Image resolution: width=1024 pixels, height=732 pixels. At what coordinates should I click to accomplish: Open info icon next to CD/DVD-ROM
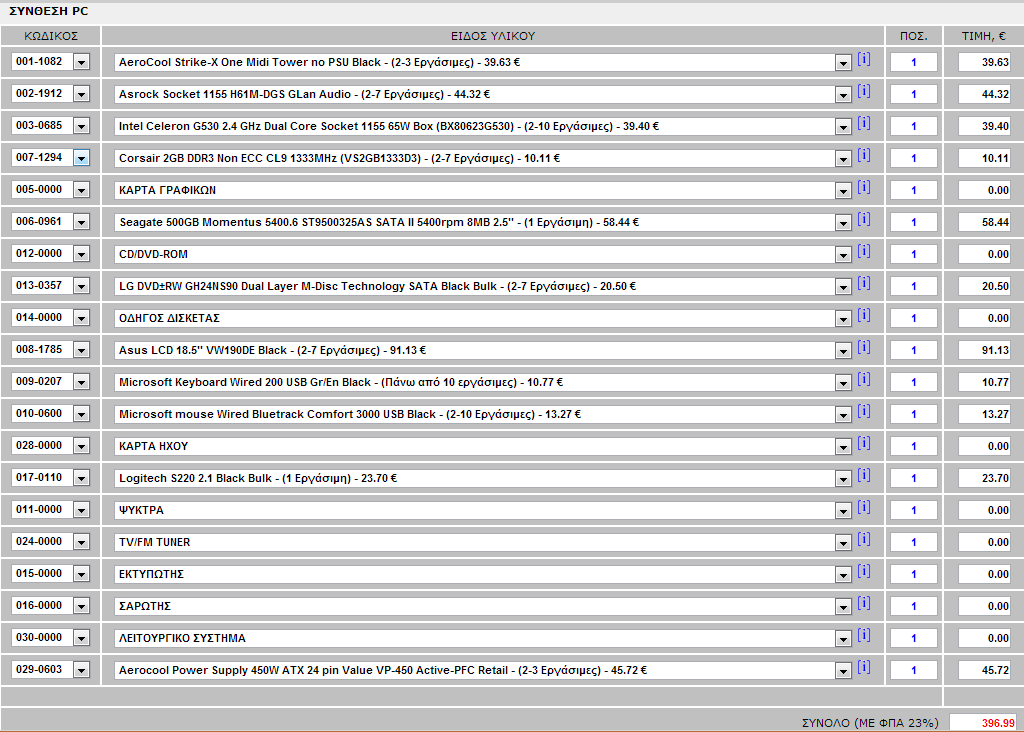click(x=863, y=251)
